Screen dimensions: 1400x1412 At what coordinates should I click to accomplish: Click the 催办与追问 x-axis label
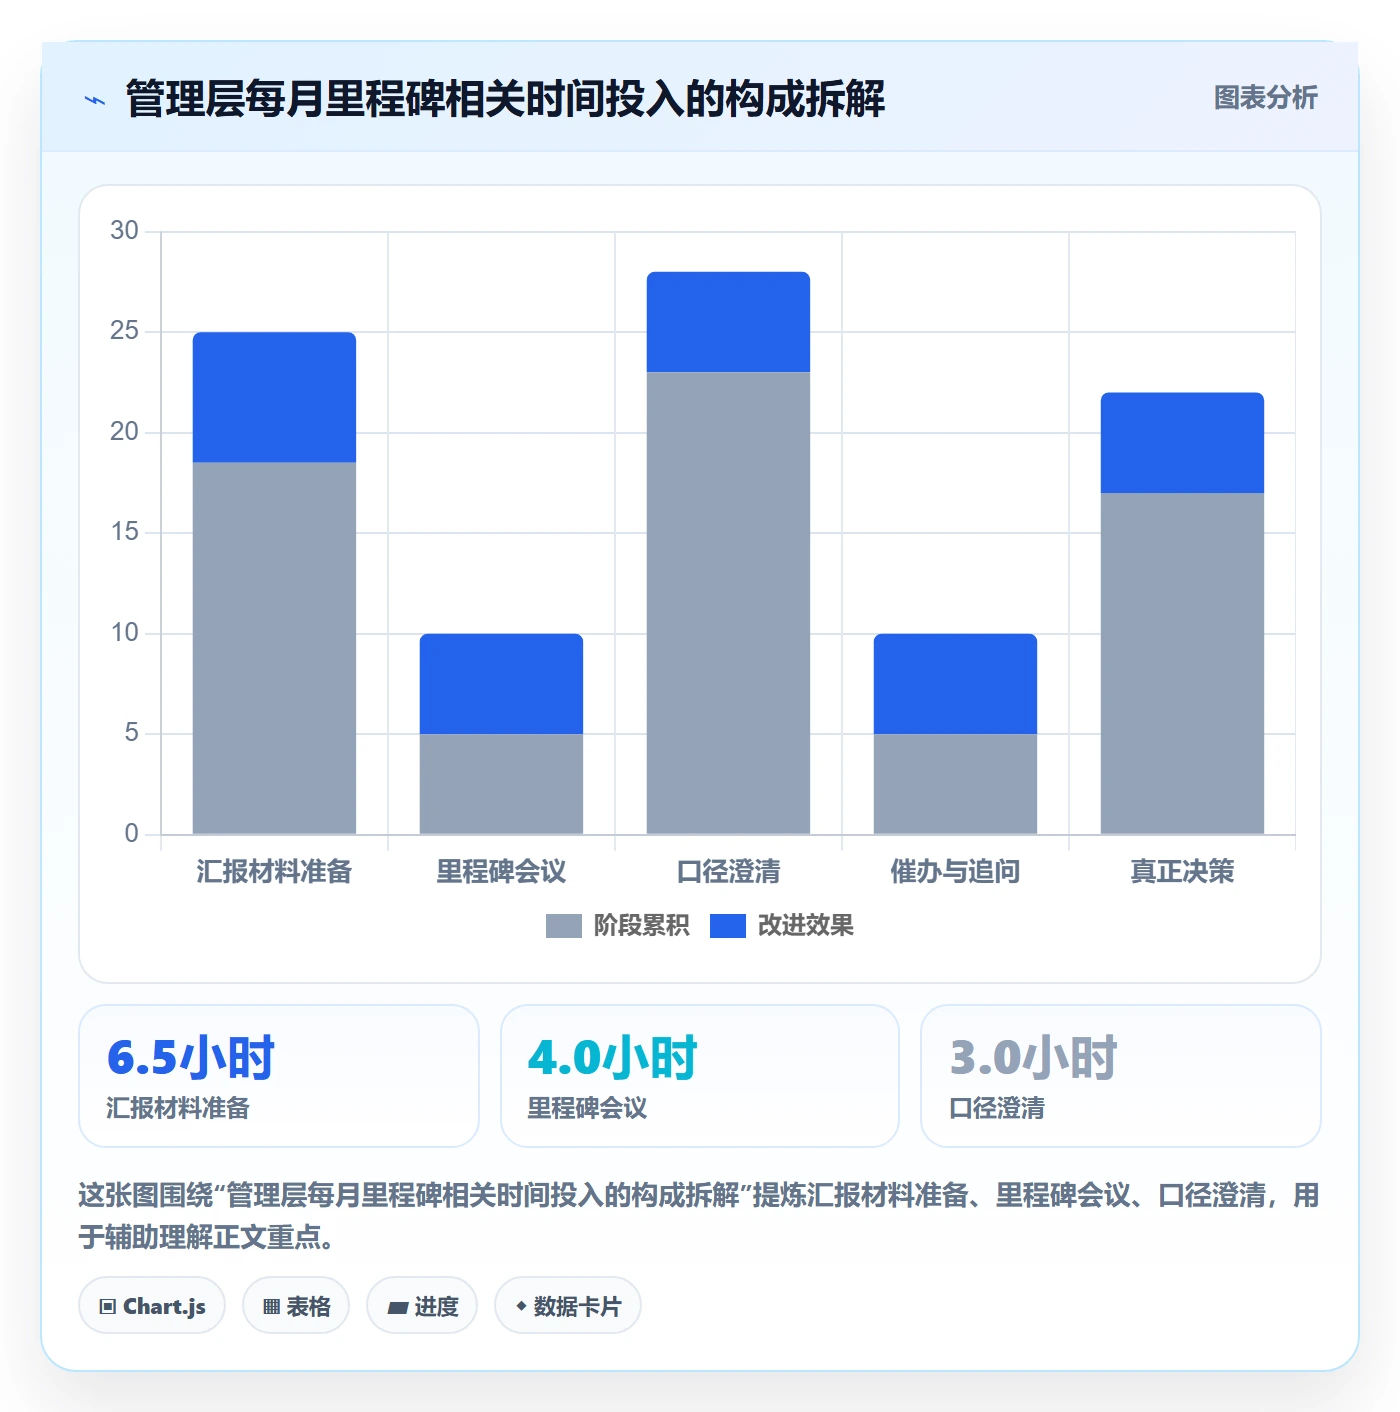point(955,872)
